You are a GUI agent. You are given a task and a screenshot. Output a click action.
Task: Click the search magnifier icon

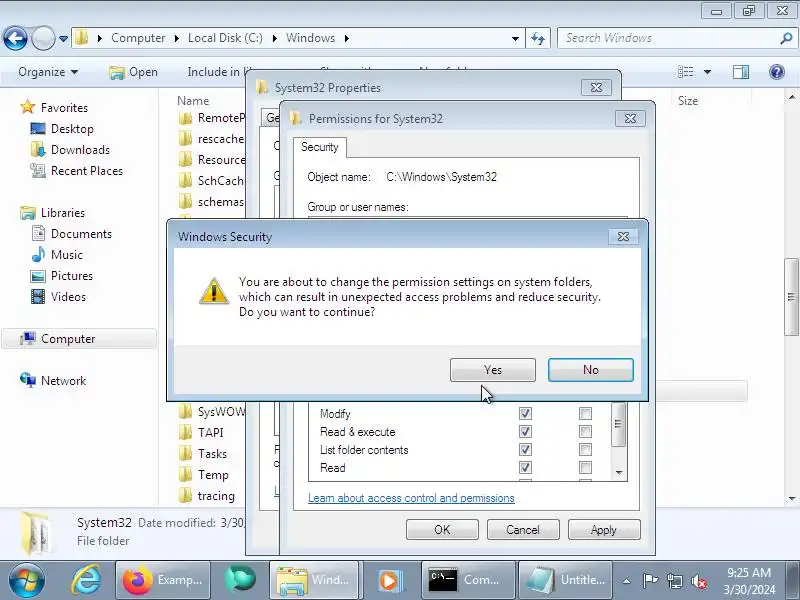pyautogui.click(x=786, y=38)
